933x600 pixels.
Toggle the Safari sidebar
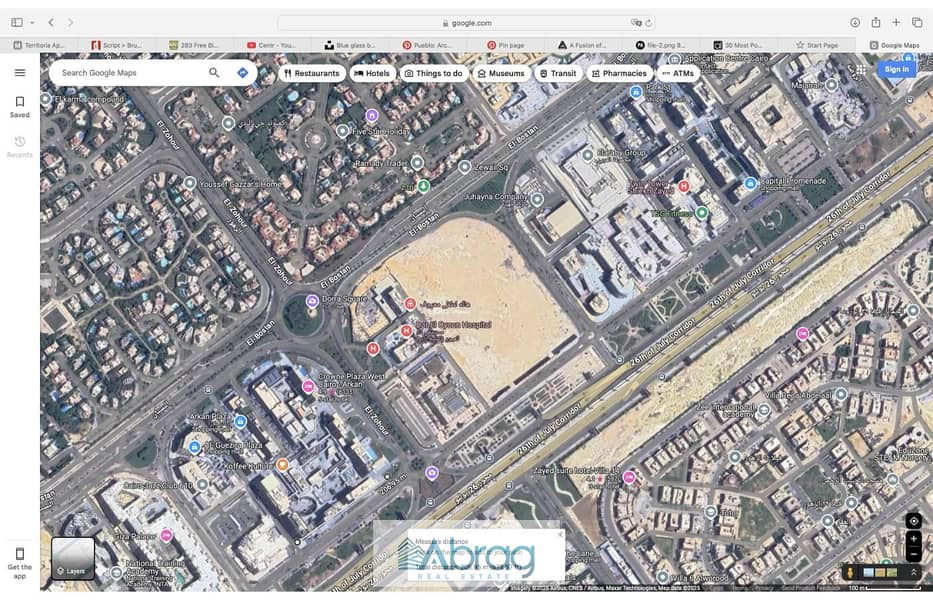coord(17,22)
